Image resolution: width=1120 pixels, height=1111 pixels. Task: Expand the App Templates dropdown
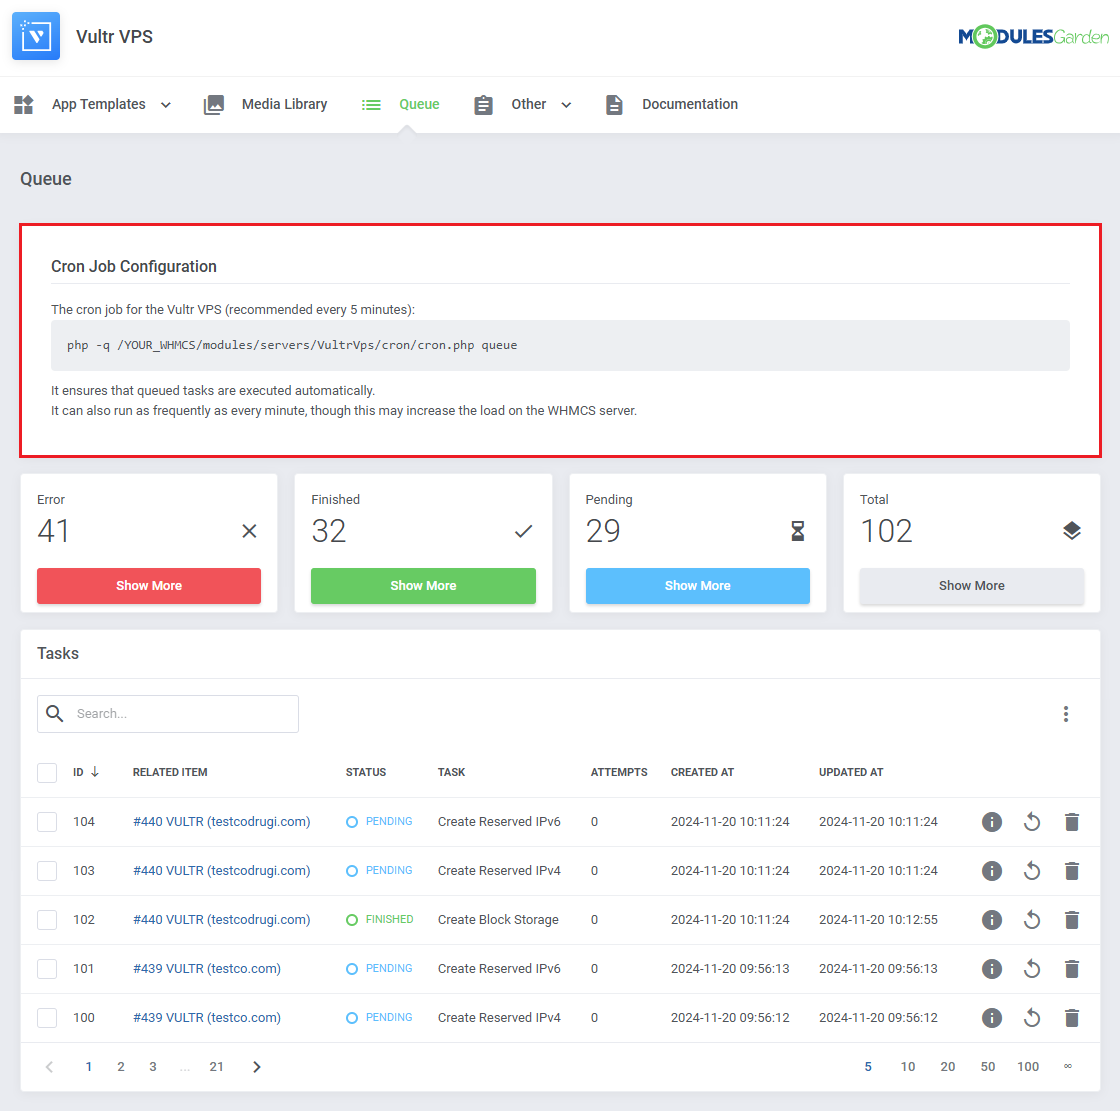click(x=166, y=105)
